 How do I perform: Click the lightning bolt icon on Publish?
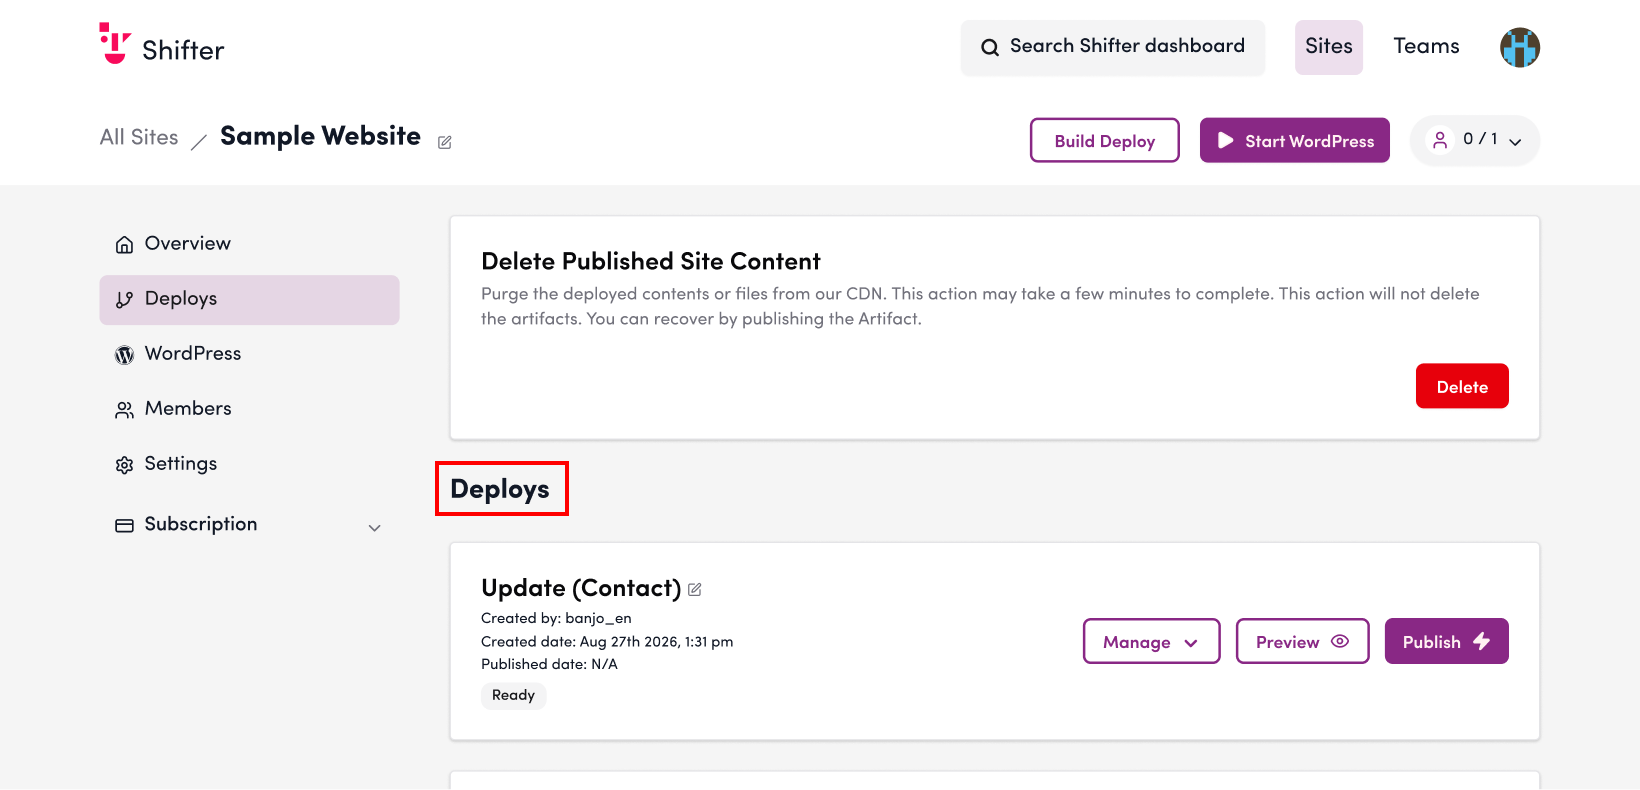(1481, 641)
